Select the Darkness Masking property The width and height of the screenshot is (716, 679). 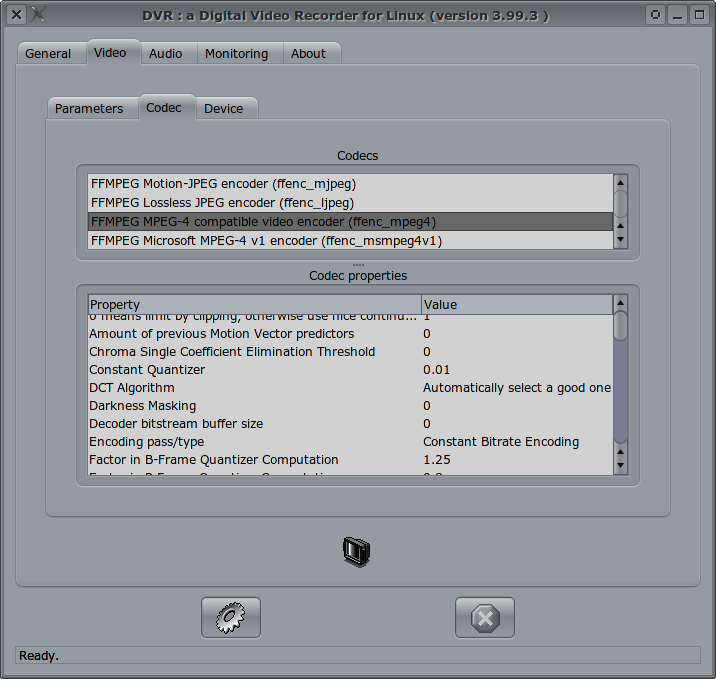click(x=142, y=405)
